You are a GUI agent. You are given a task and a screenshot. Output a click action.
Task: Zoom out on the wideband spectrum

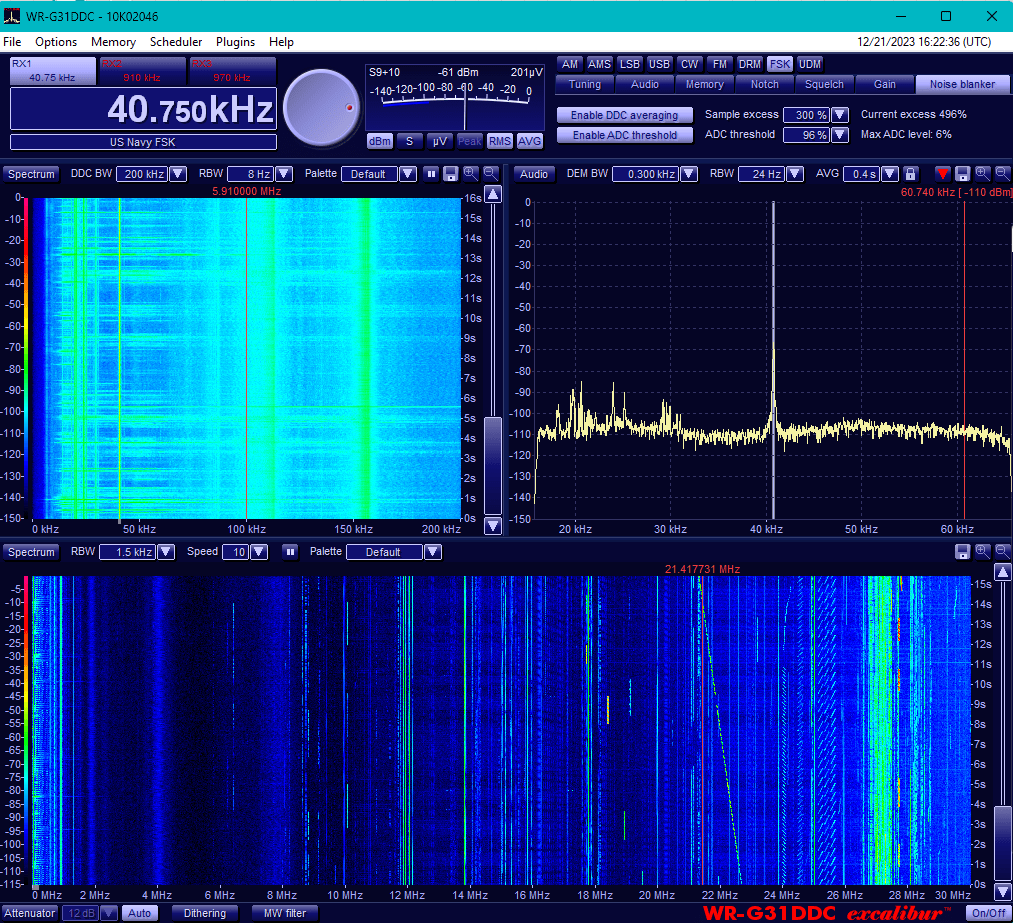[x=1003, y=552]
